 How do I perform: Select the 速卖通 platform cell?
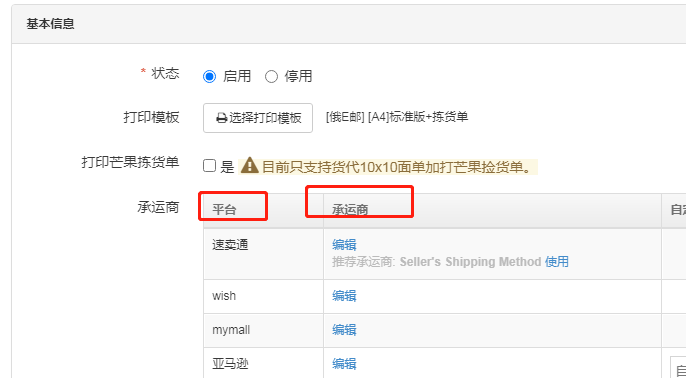[263, 254]
